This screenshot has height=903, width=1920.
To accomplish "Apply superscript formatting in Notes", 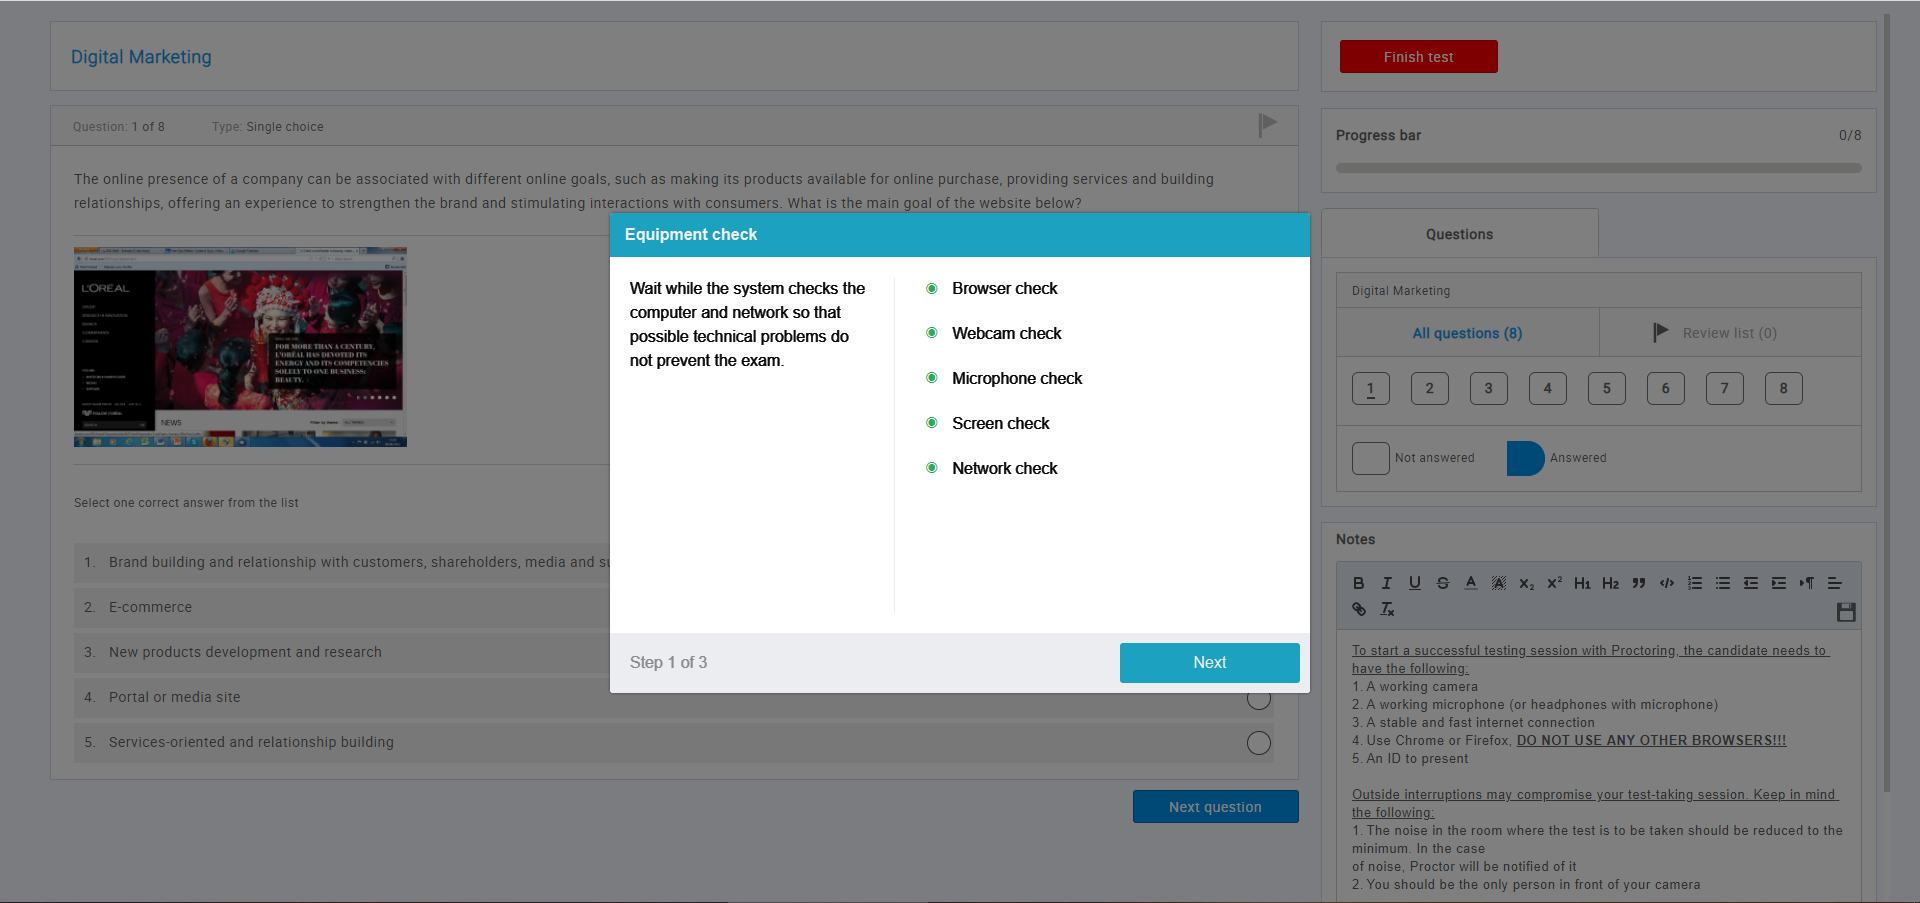I will [1553, 582].
